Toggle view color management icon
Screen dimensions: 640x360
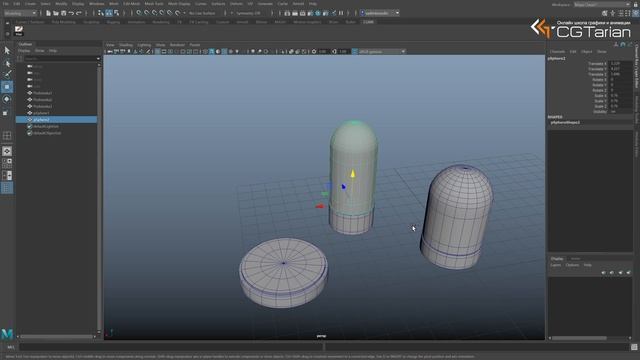[355, 52]
